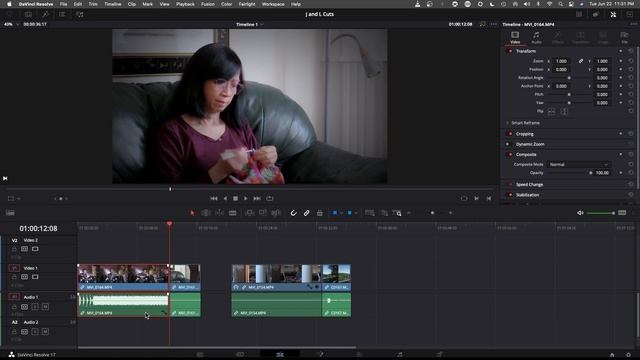Image resolution: width=640 pixels, height=360 pixels.
Task: Open the Audio tab in Inspector
Action: (x=536, y=38)
